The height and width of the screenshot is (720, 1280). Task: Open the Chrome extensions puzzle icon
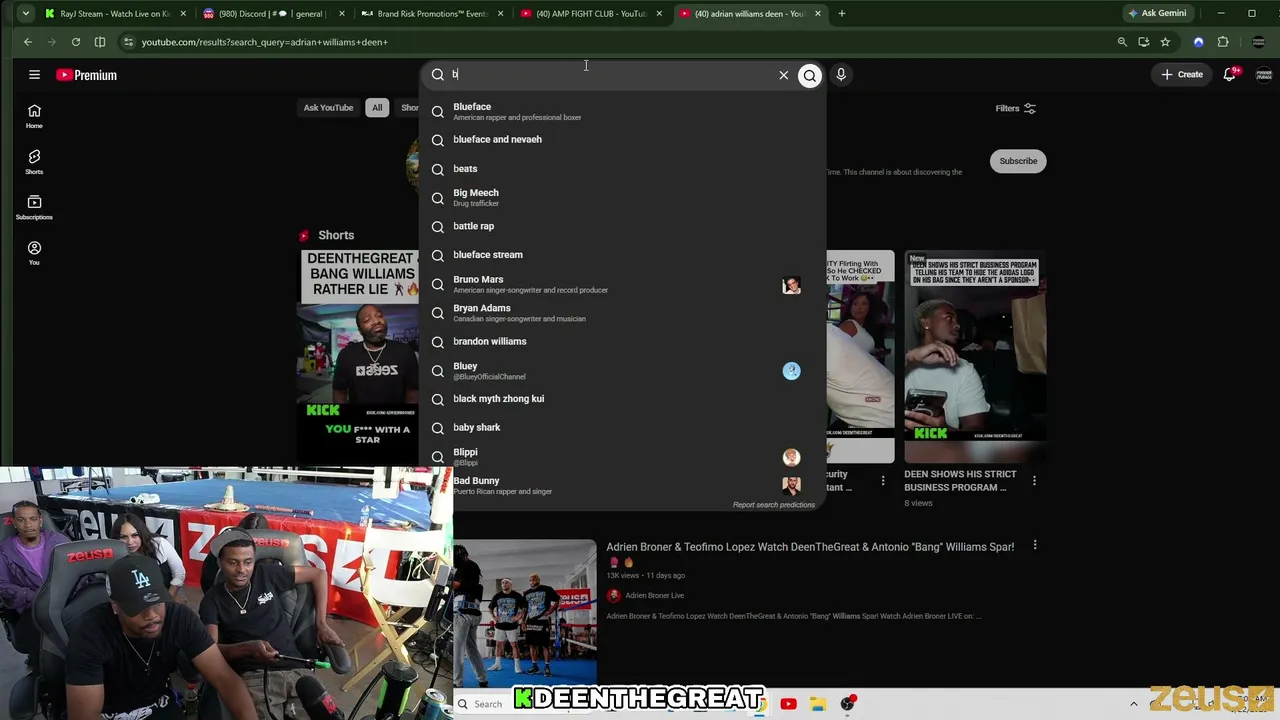(1223, 42)
